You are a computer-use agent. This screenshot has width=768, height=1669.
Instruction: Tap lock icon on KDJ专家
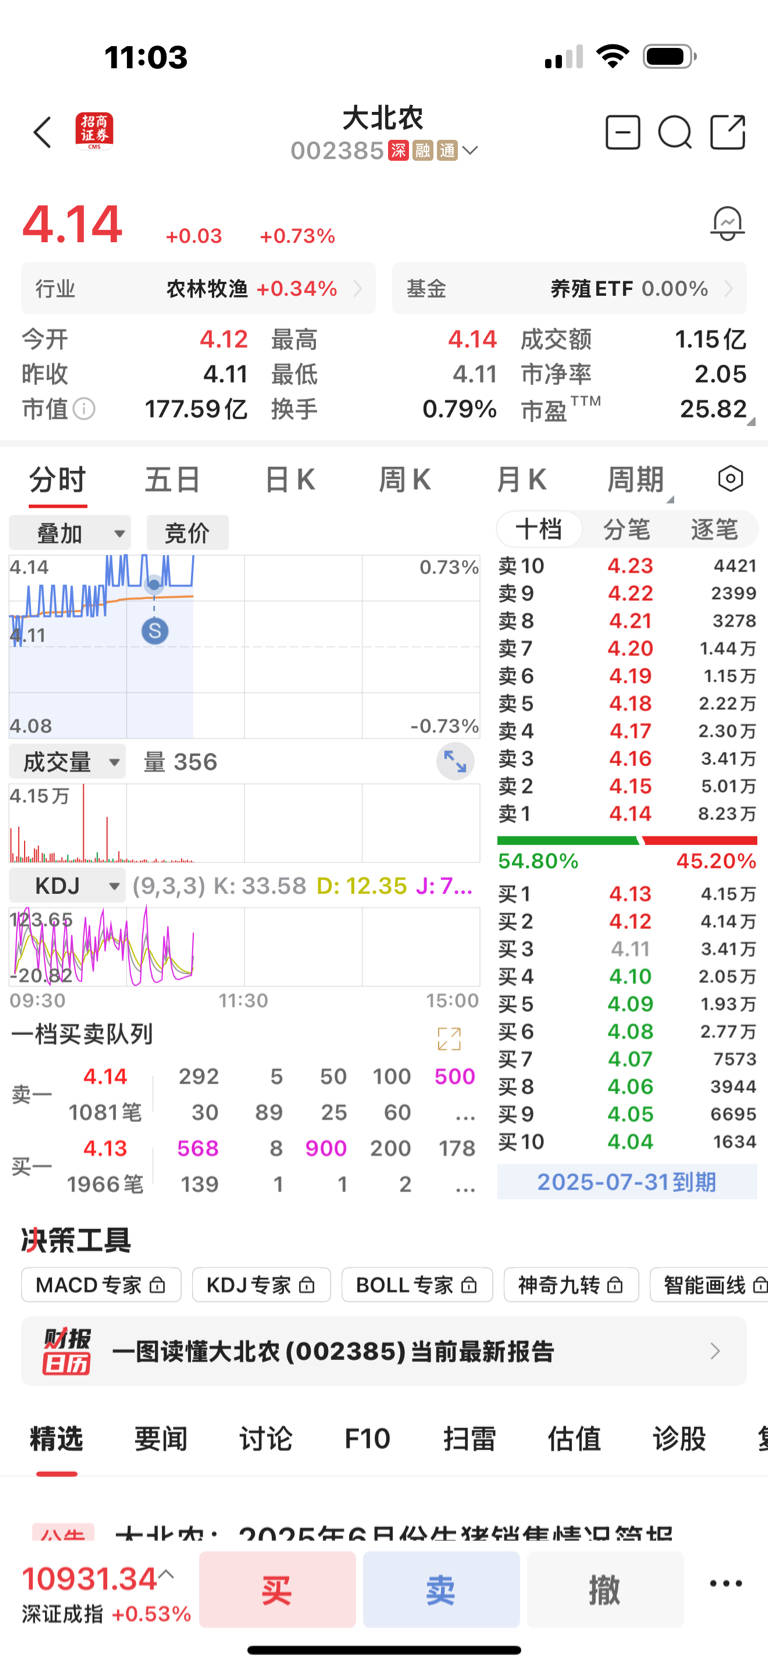click(x=307, y=1285)
